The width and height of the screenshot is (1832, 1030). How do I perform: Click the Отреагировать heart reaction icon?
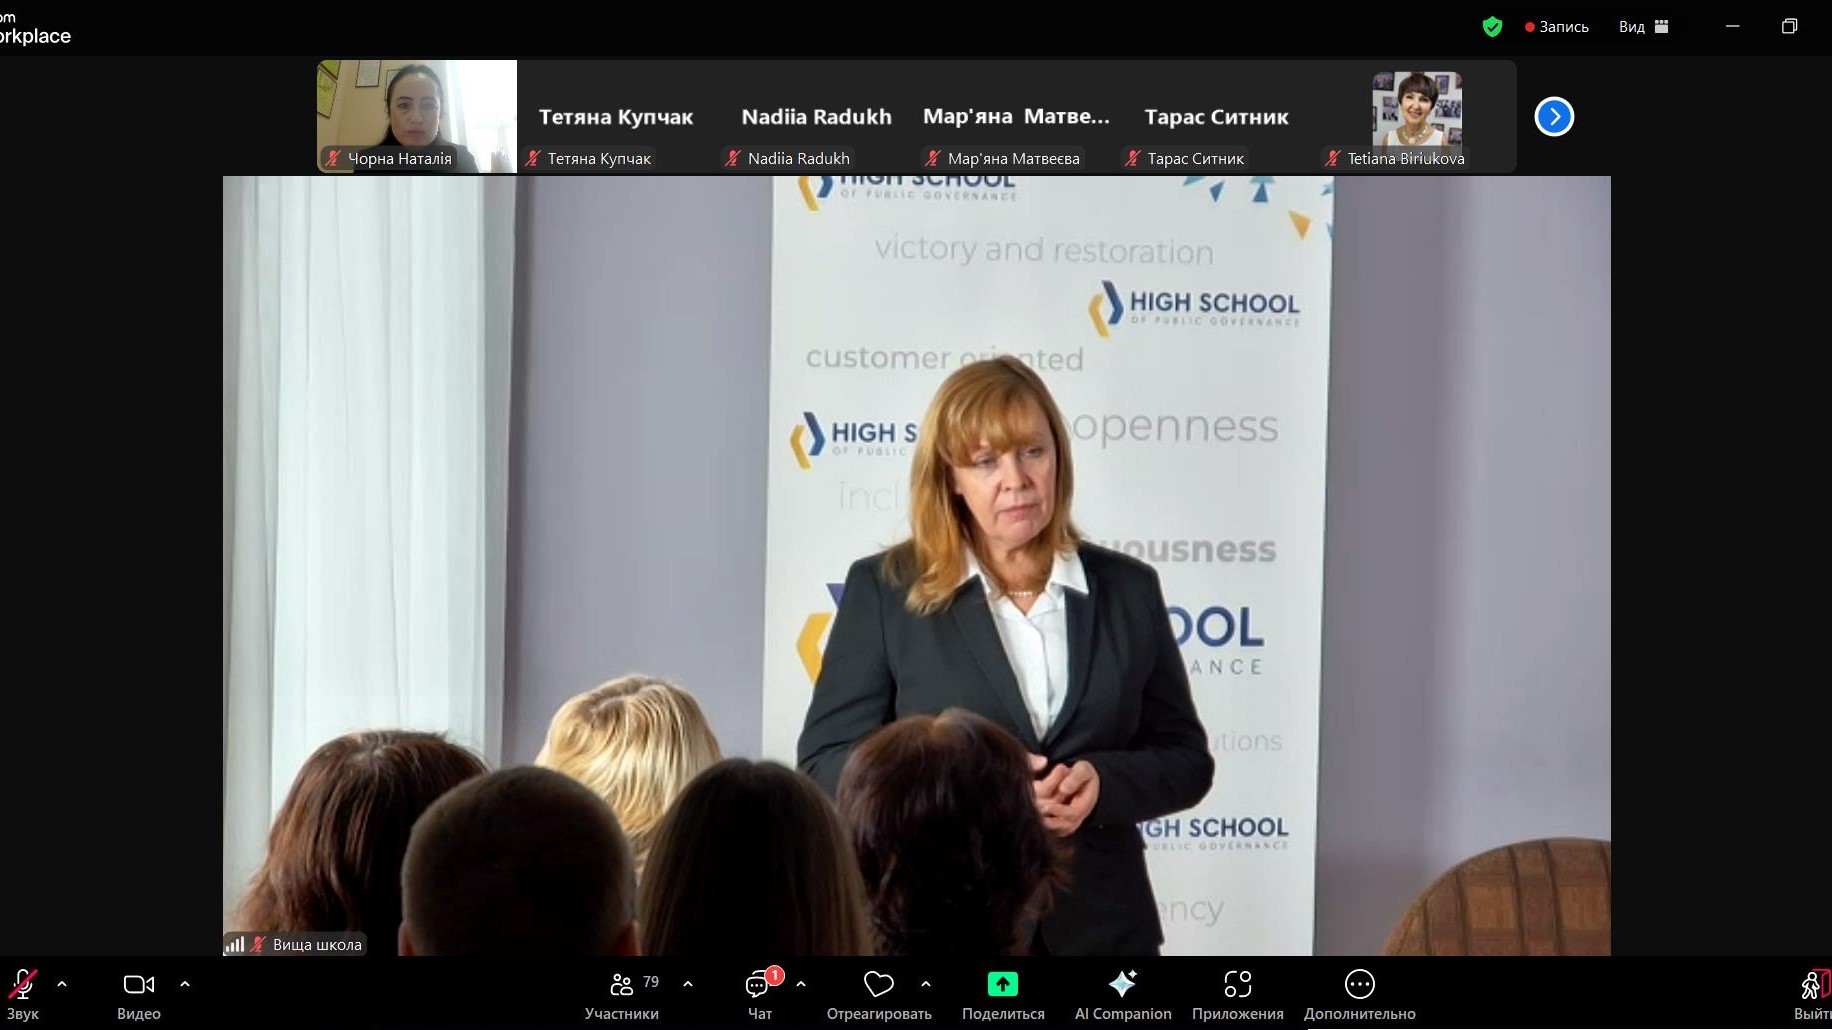tap(878, 986)
